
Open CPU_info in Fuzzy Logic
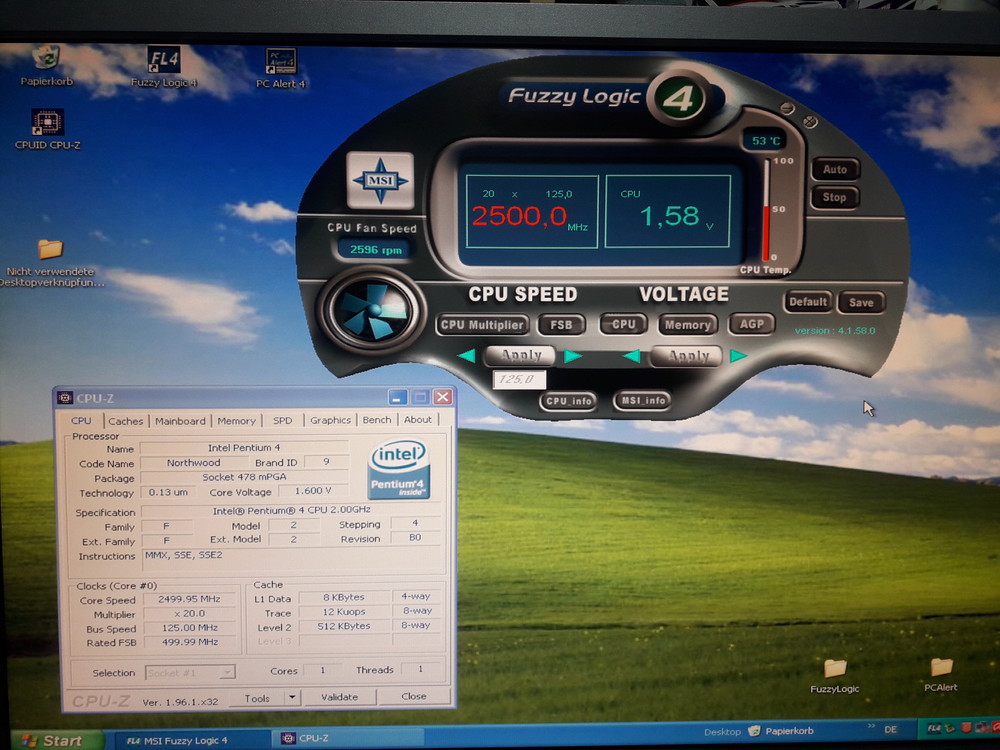(x=569, y=401)
